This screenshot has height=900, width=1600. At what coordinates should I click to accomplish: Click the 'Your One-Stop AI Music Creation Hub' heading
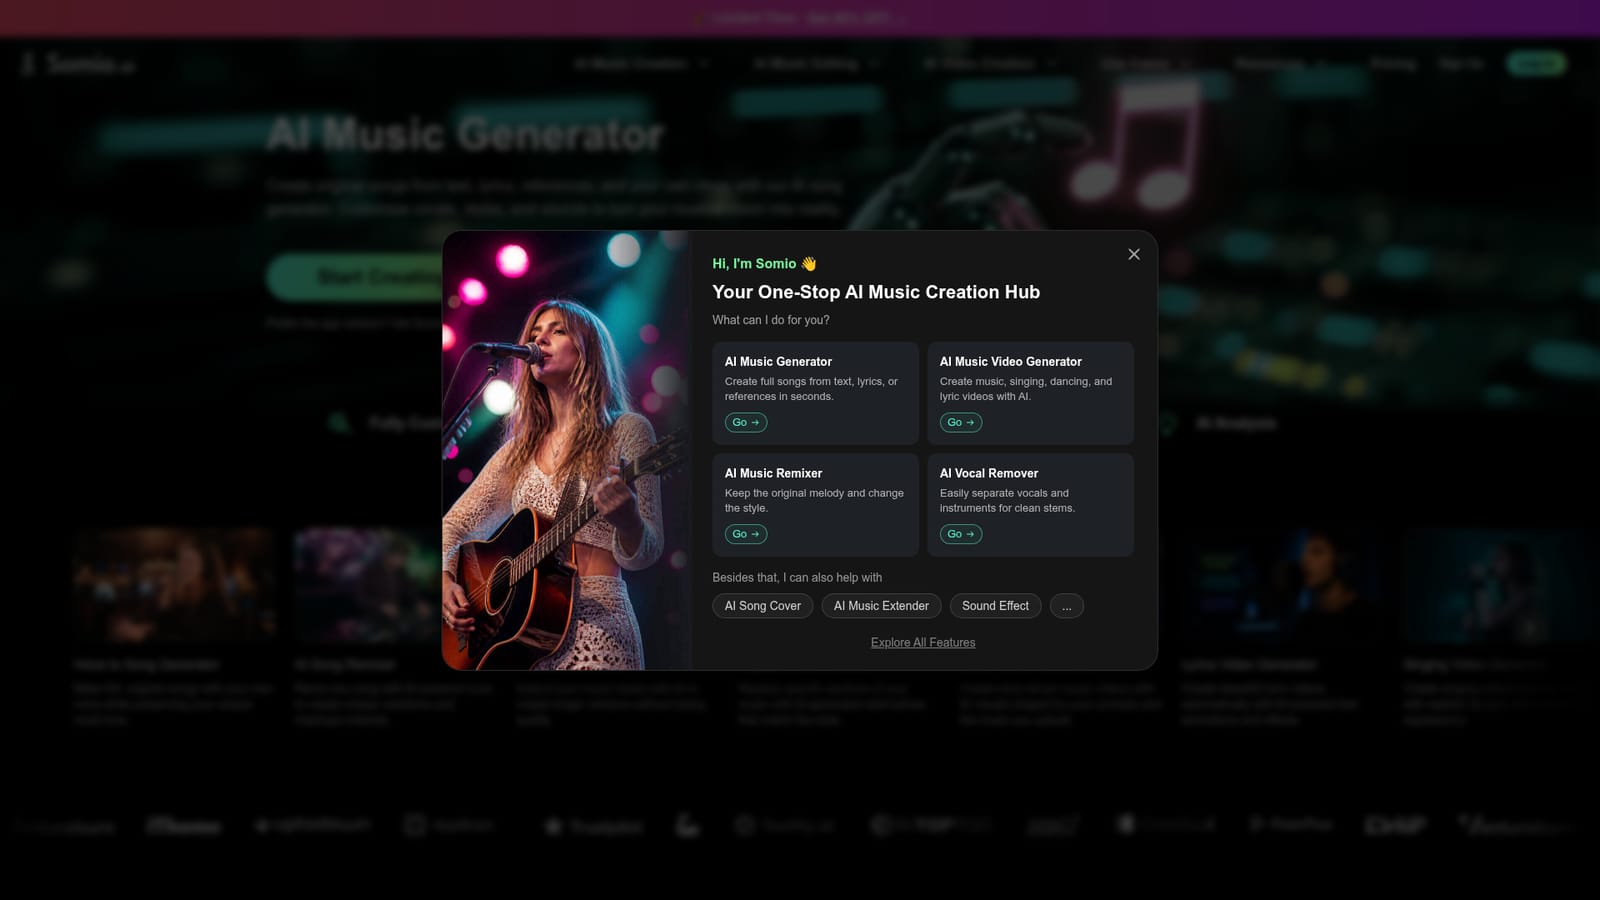876,292
